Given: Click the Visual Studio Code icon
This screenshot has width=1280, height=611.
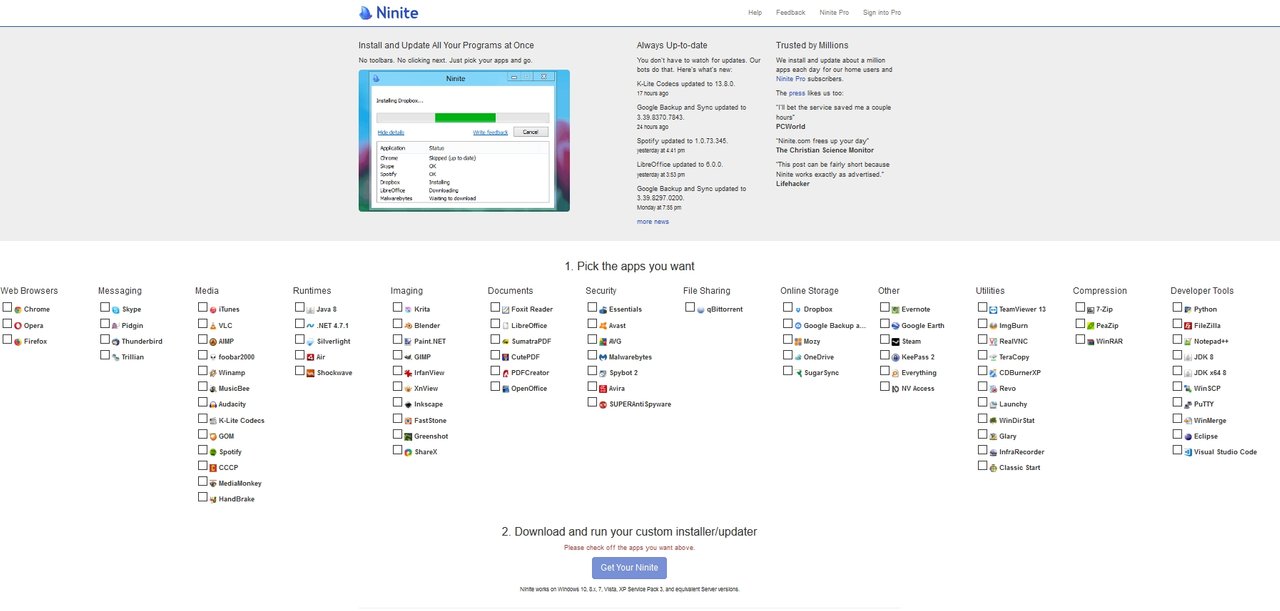Looking at the screenshot, I should pos(1188,452).
